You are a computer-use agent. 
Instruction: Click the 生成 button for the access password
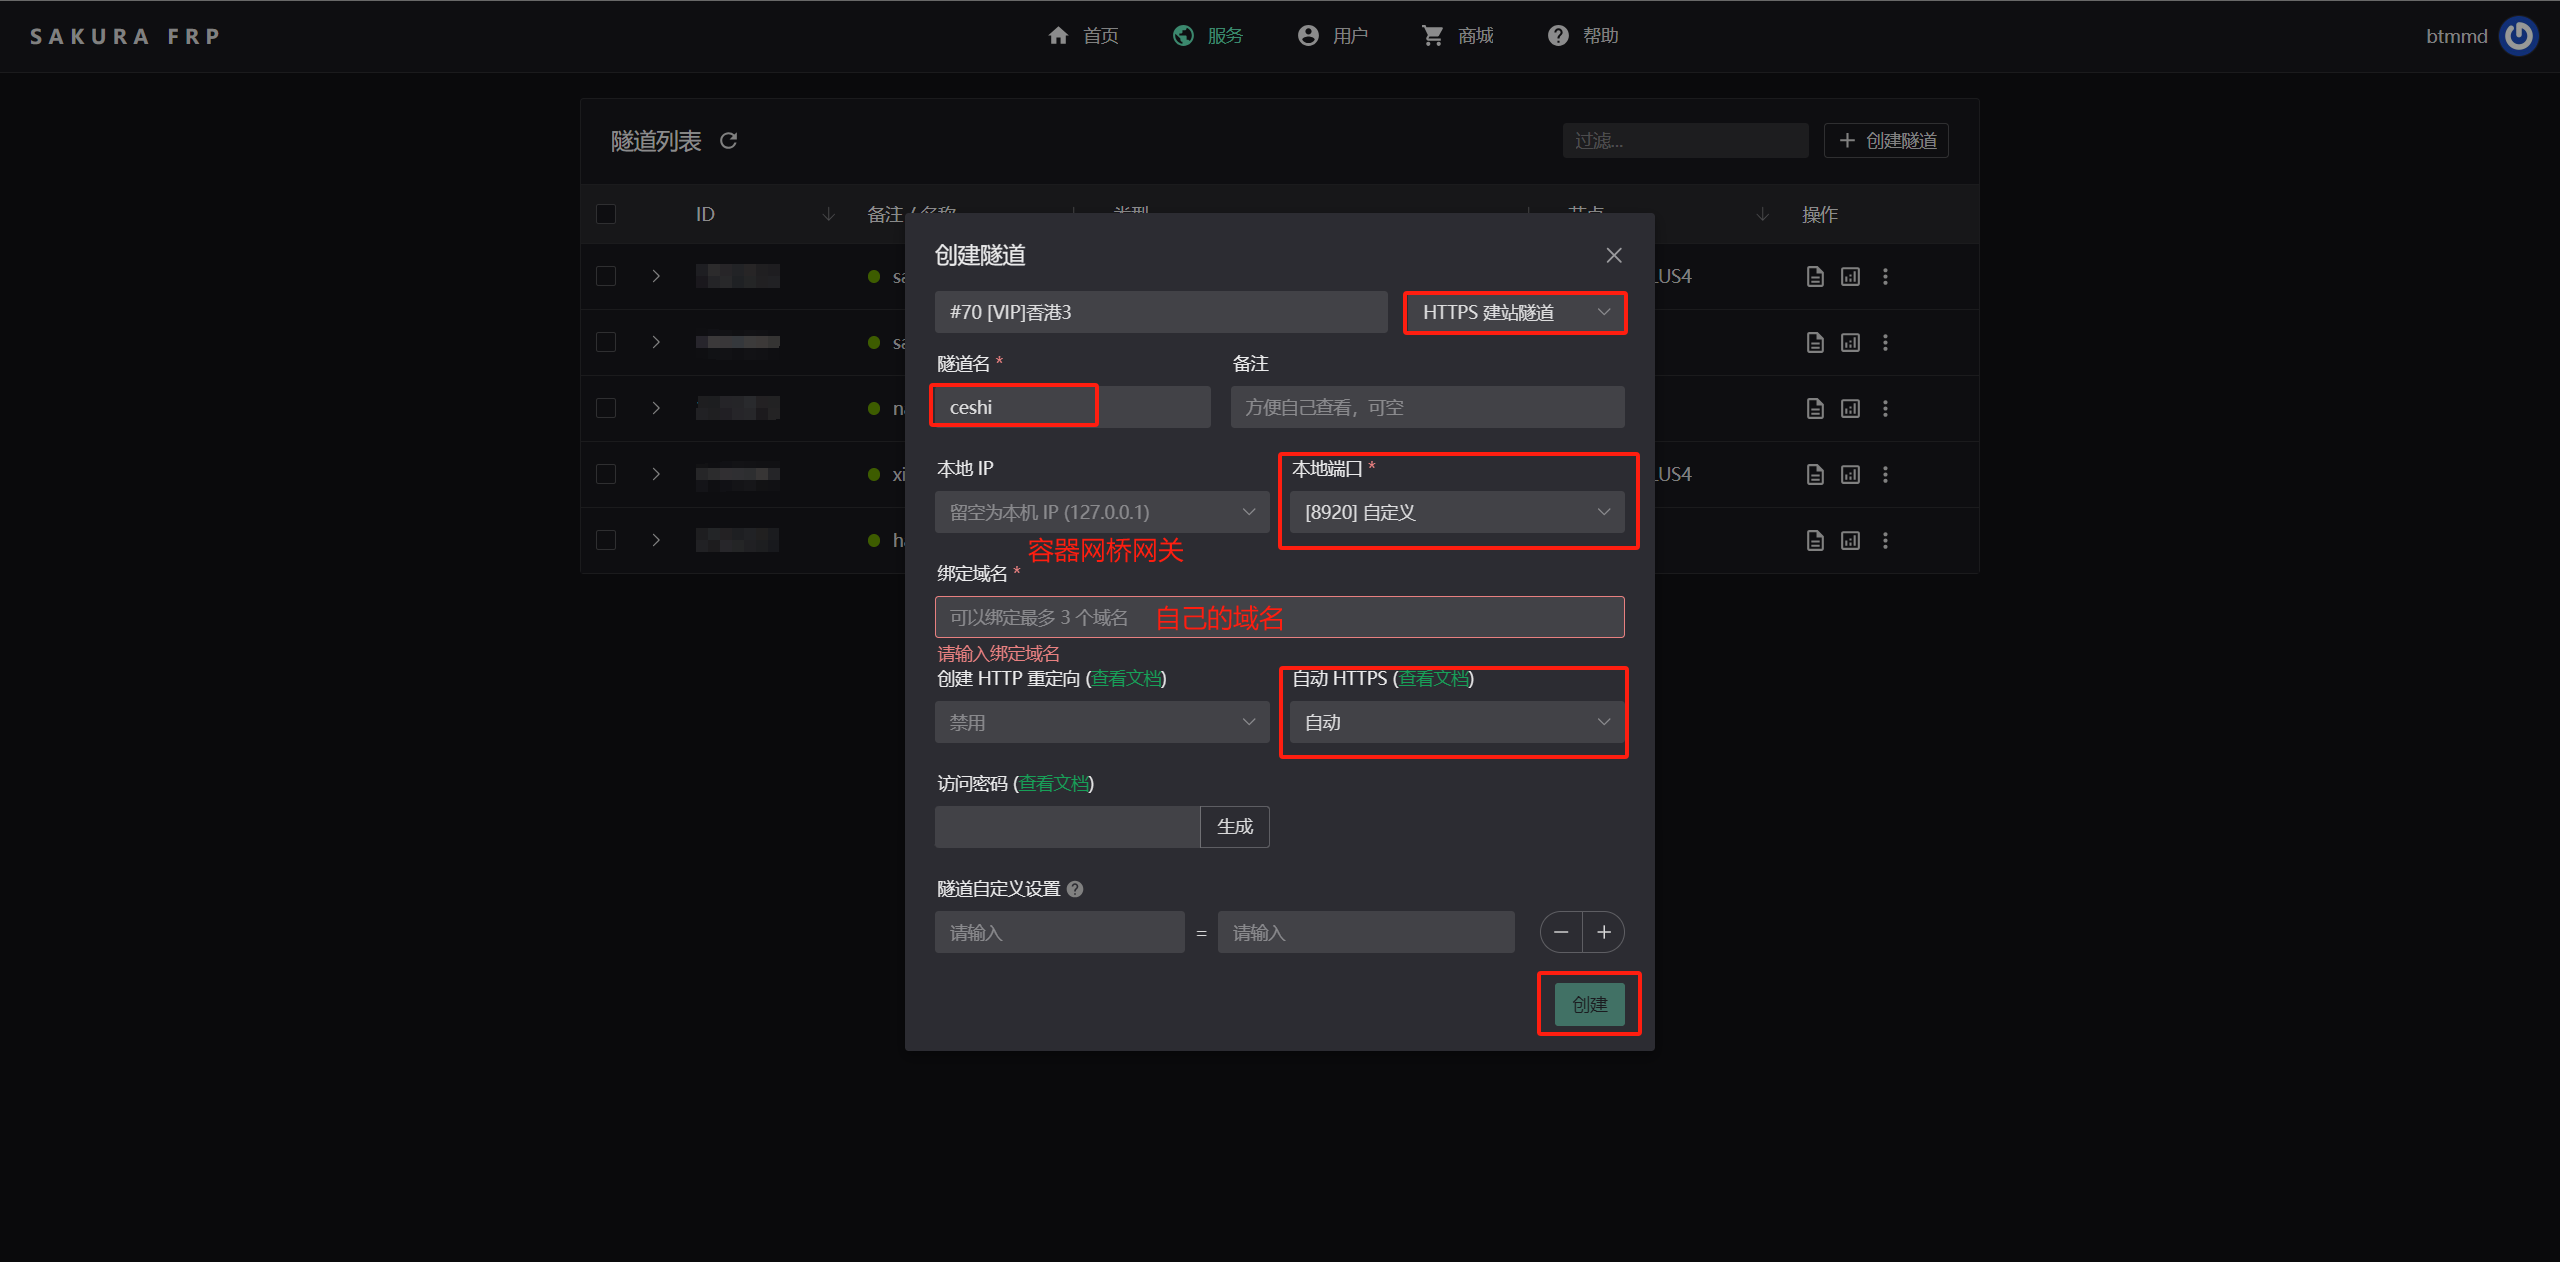coord(1234,827)
